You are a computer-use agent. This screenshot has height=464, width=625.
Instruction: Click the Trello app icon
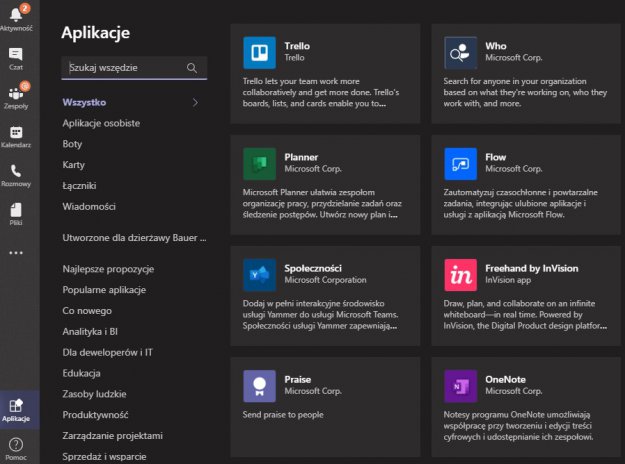(259, 53)
